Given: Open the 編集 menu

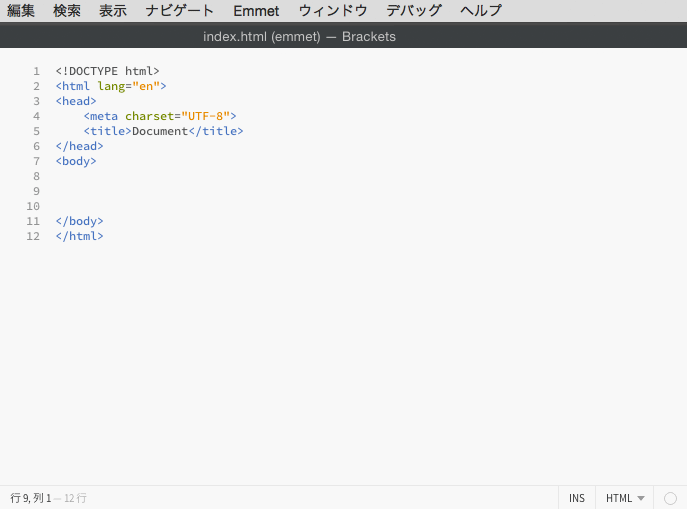Looking at the screenshot, I should point(21,11).
